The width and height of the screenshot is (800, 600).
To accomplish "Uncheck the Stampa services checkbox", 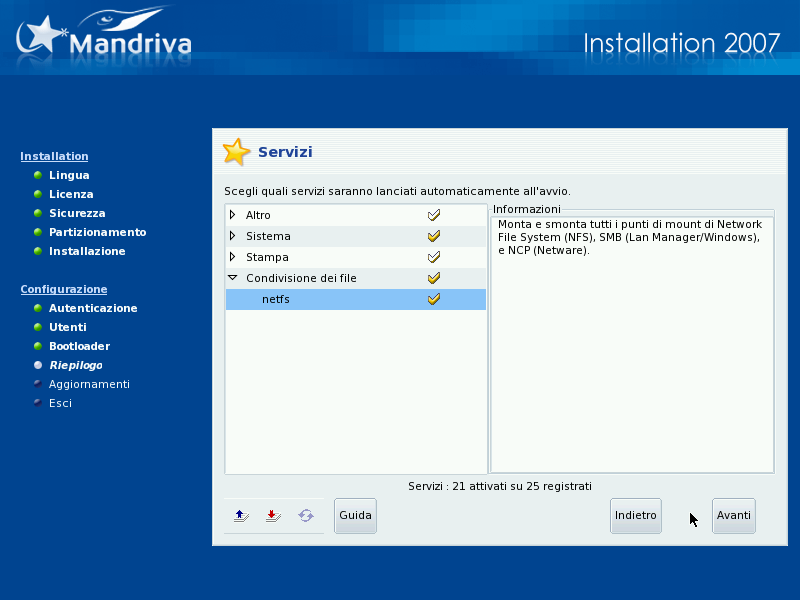I will pyautogui.click(x=434, y=257).
